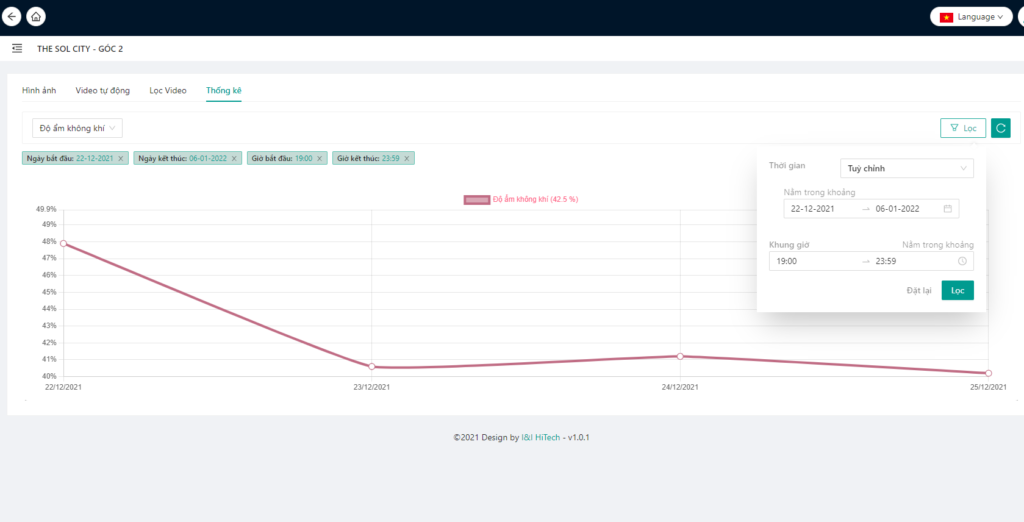Click start date field 22-12-2021

click(x=812, y=209)
